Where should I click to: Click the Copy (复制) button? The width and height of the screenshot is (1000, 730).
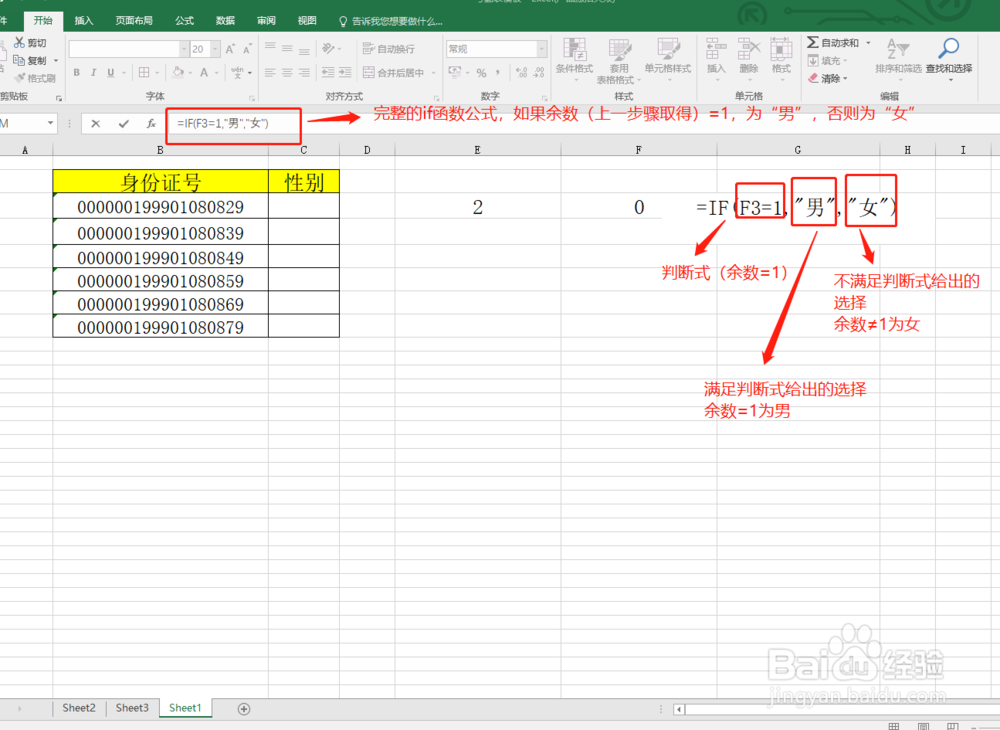(30, 61)
